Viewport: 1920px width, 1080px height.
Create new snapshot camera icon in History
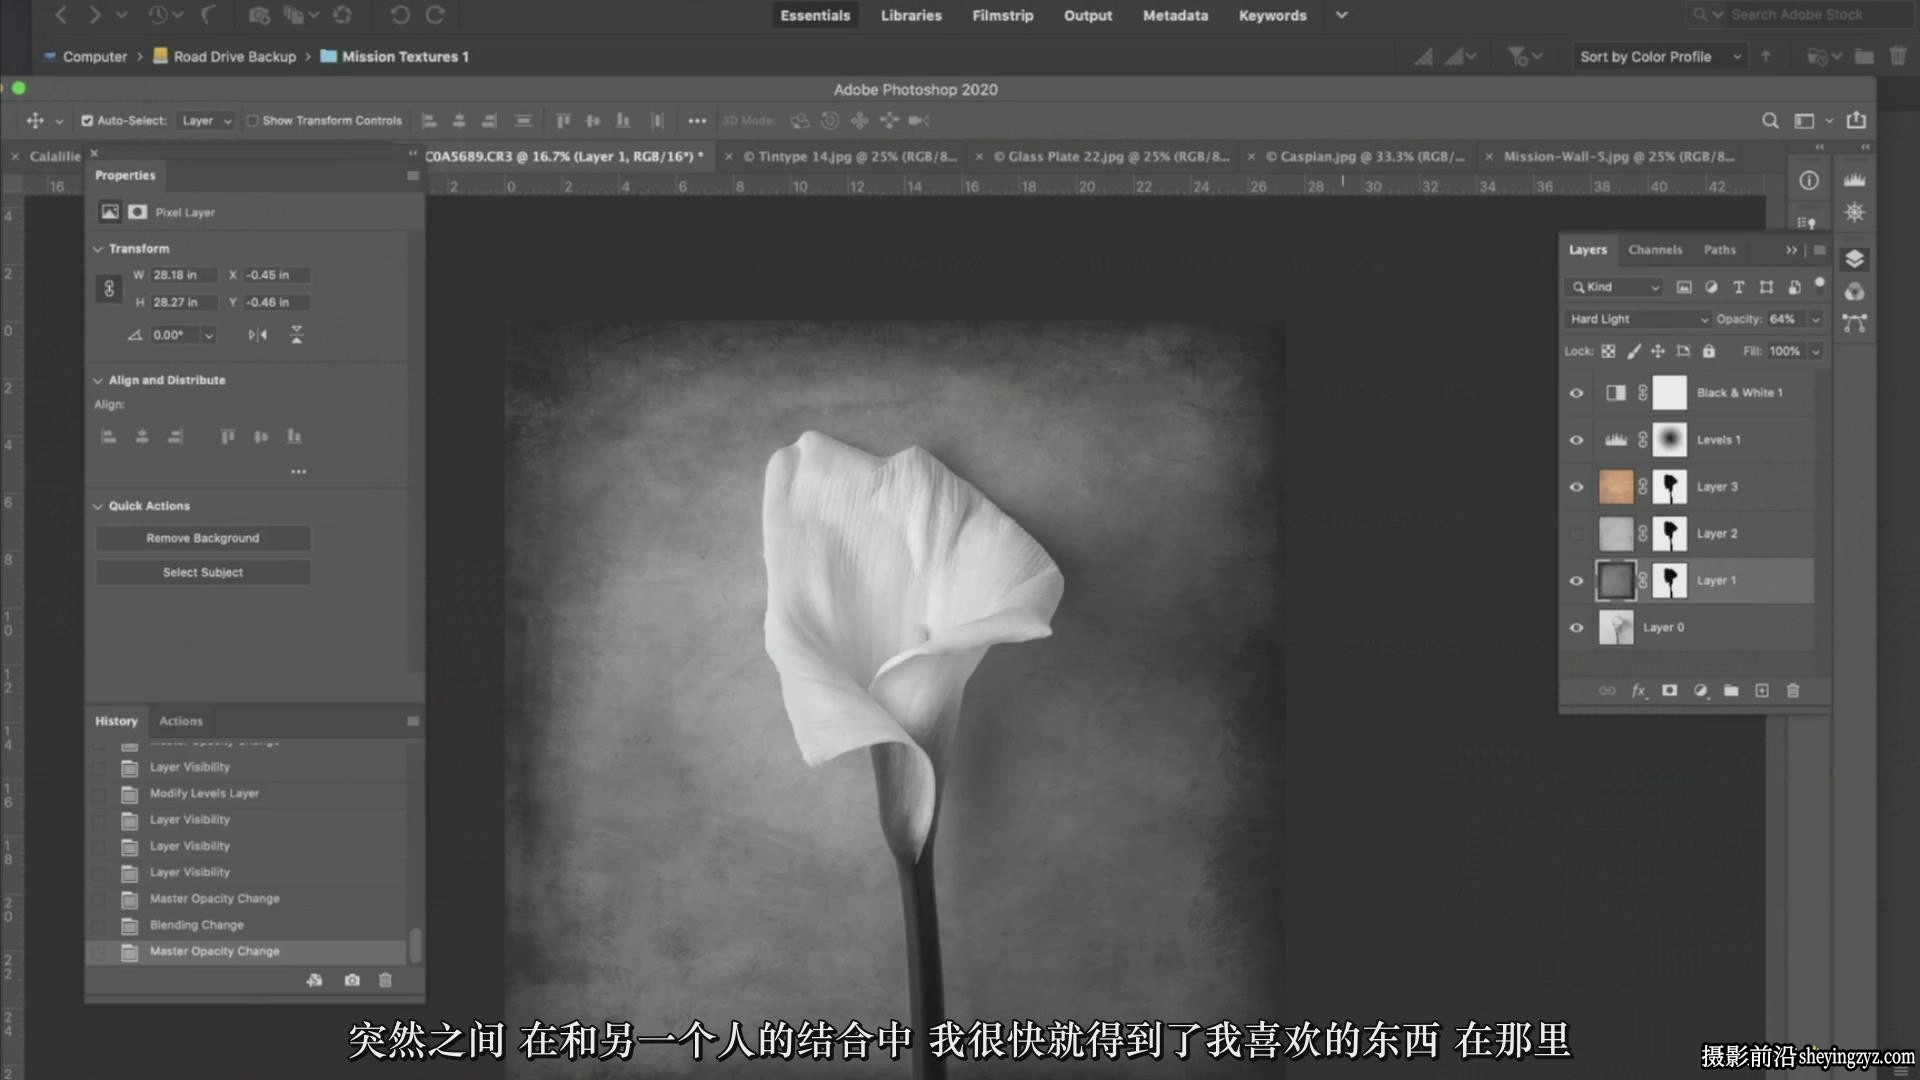click(352, 980)
